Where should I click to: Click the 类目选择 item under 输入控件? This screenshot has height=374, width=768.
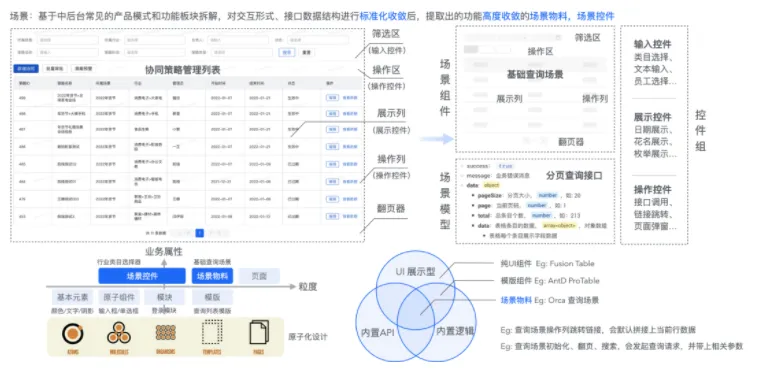653,57
